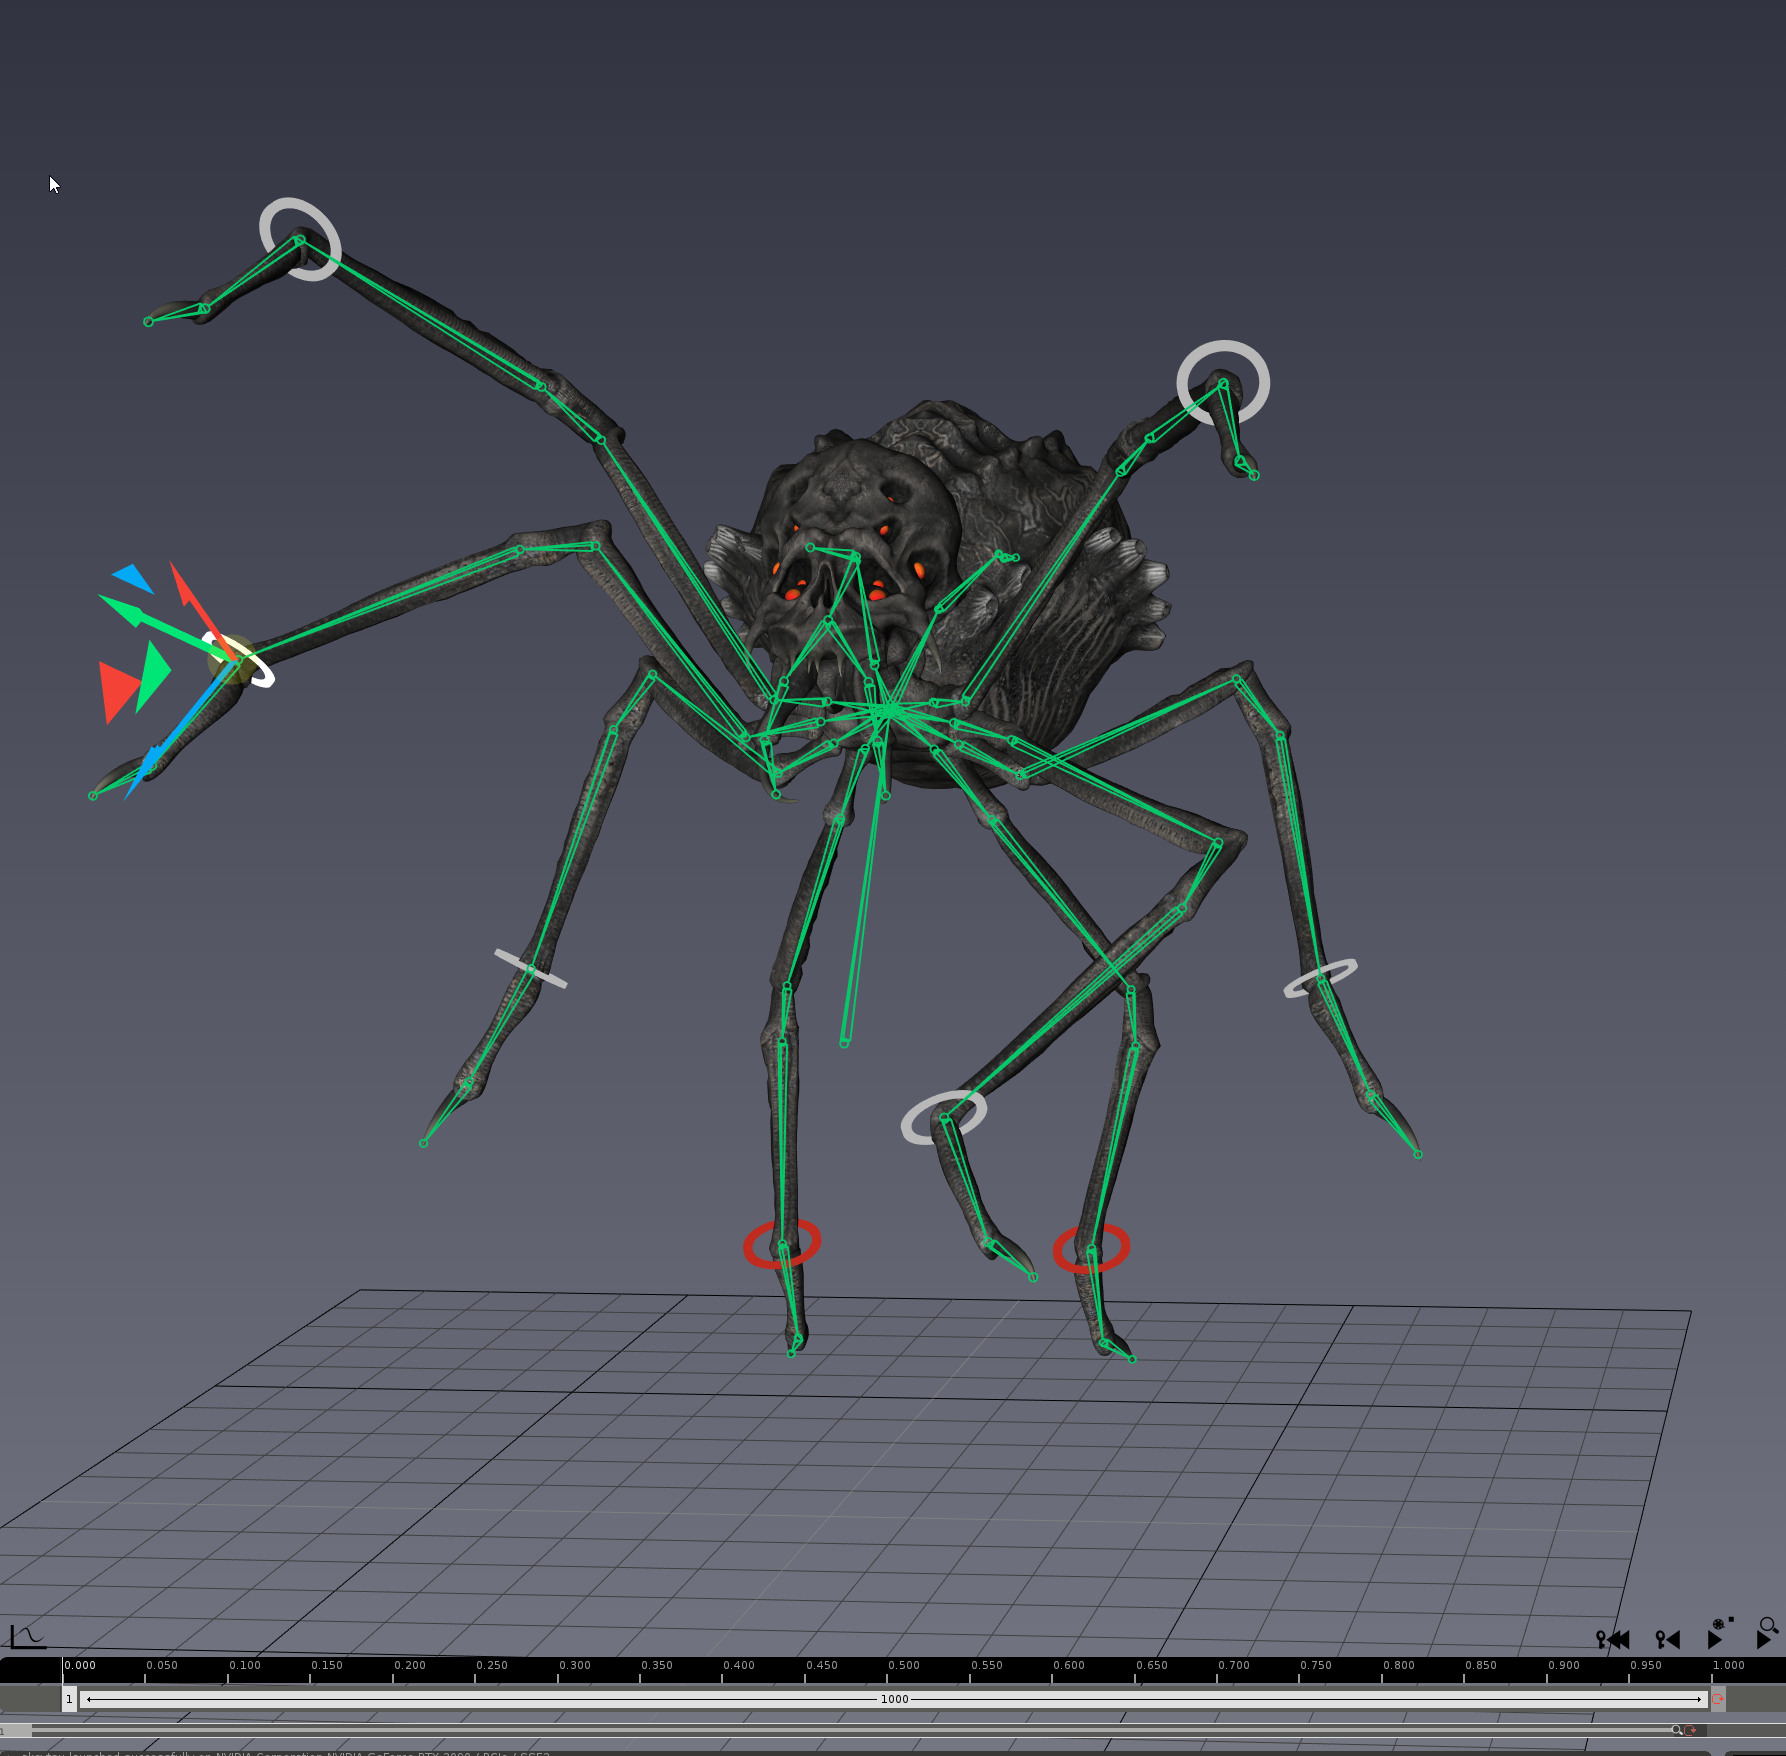The width and height of the screenshot is (1786, 1756).
Task: Go to previous keyframe with single-arrow key icon
Action: coord(1668,1639)
